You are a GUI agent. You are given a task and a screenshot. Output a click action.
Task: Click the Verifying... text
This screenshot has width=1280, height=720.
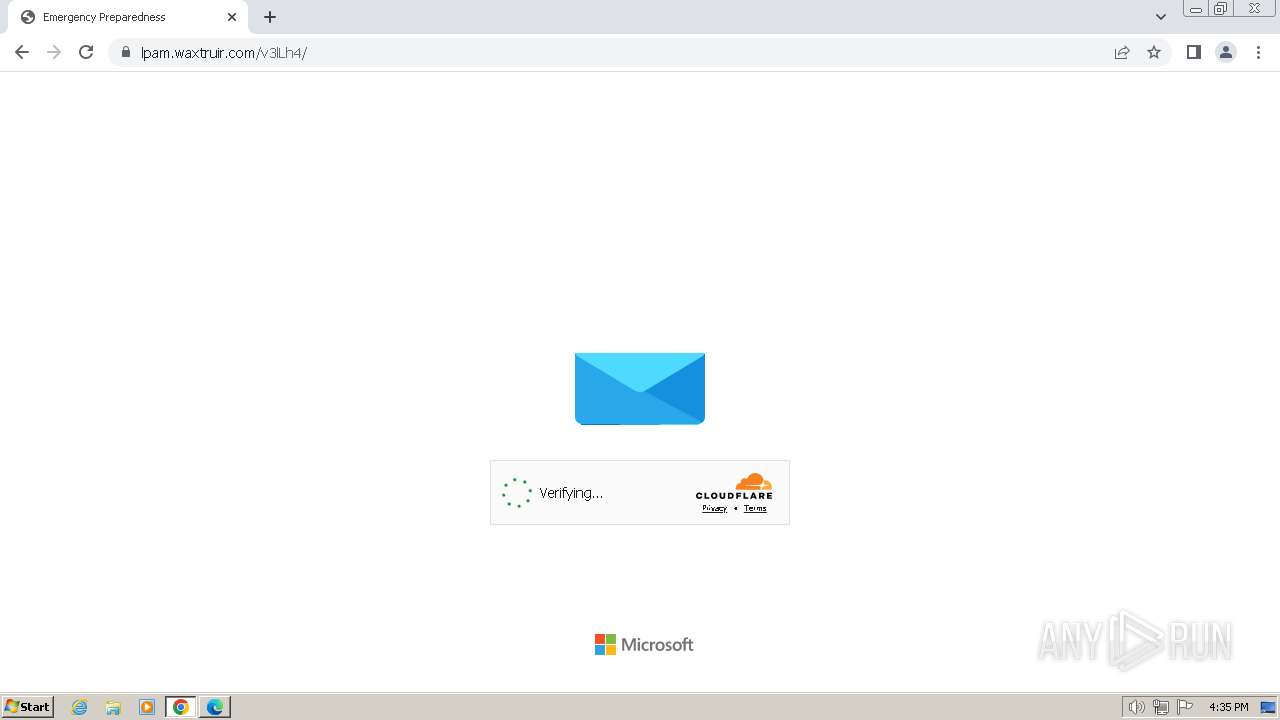click(571, 493)
